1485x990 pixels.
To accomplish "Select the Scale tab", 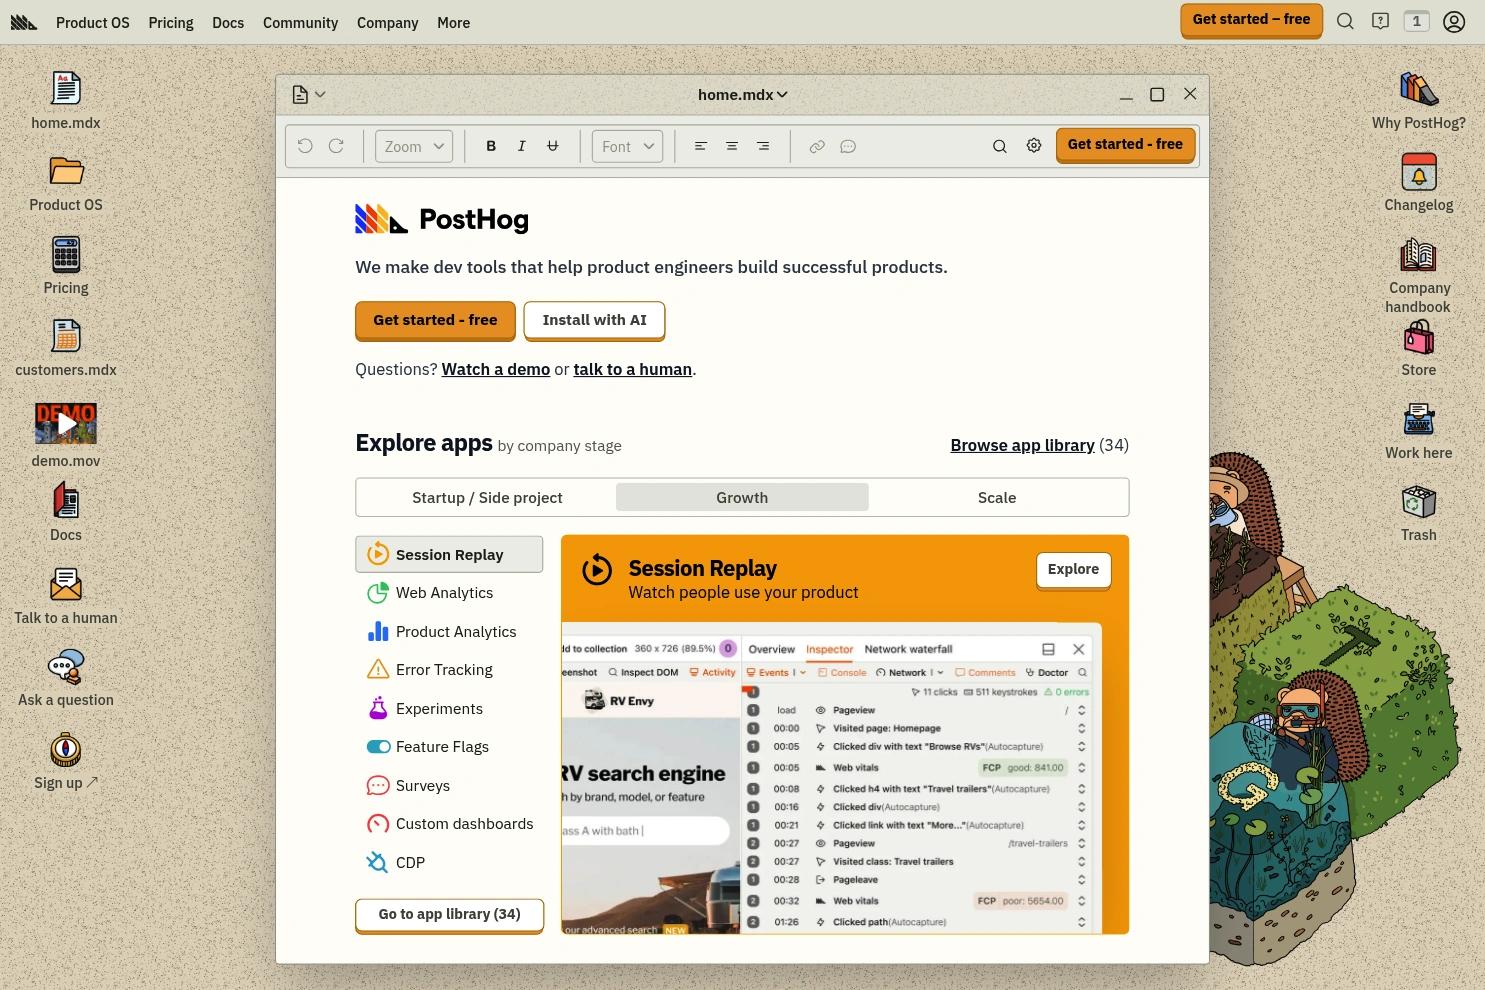I will [997, 497].
